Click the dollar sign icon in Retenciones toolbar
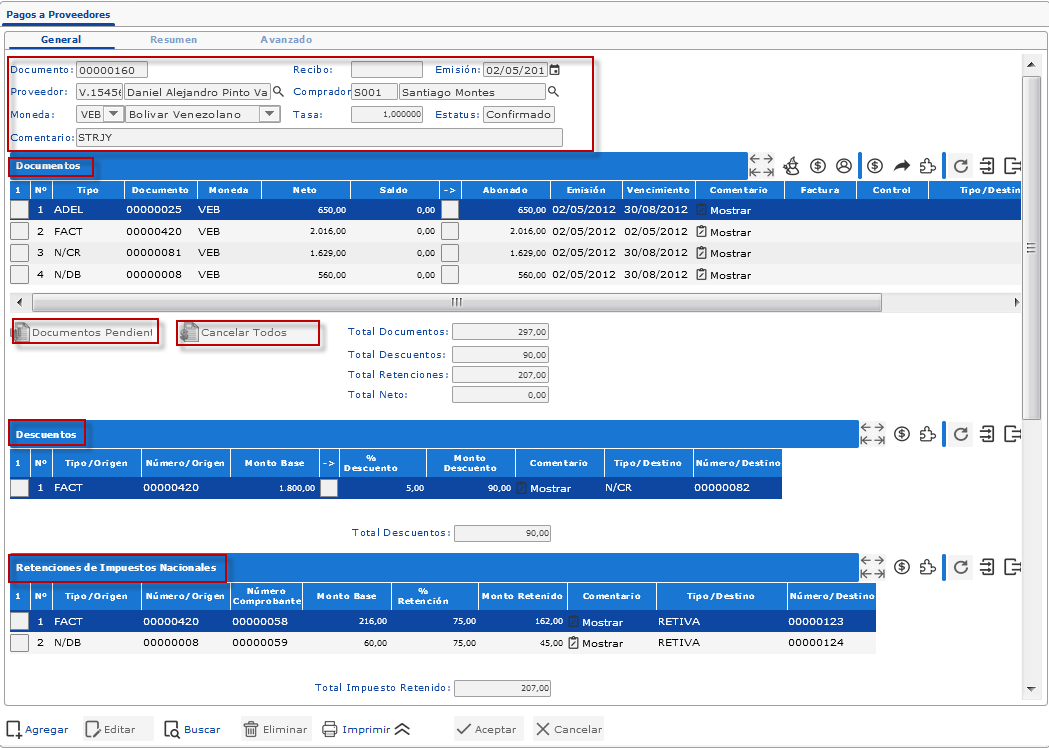Image resolution: width=1049 pixels, height=748 pixels. pos(902,568)
